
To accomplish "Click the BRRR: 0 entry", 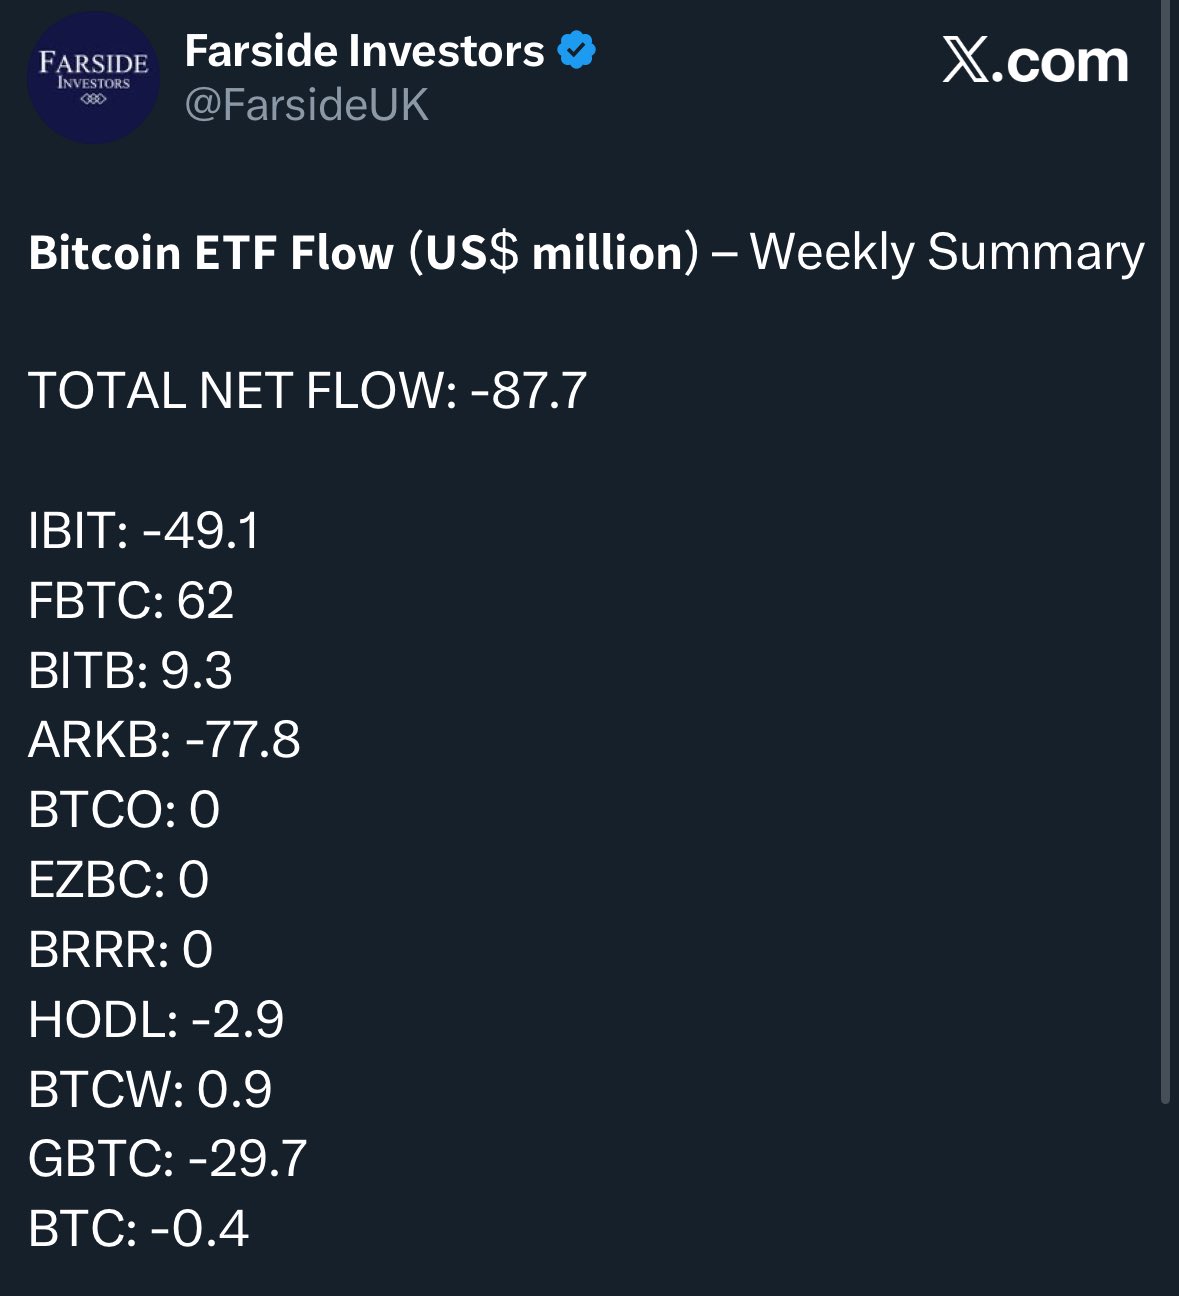I will tap(120, 950).
